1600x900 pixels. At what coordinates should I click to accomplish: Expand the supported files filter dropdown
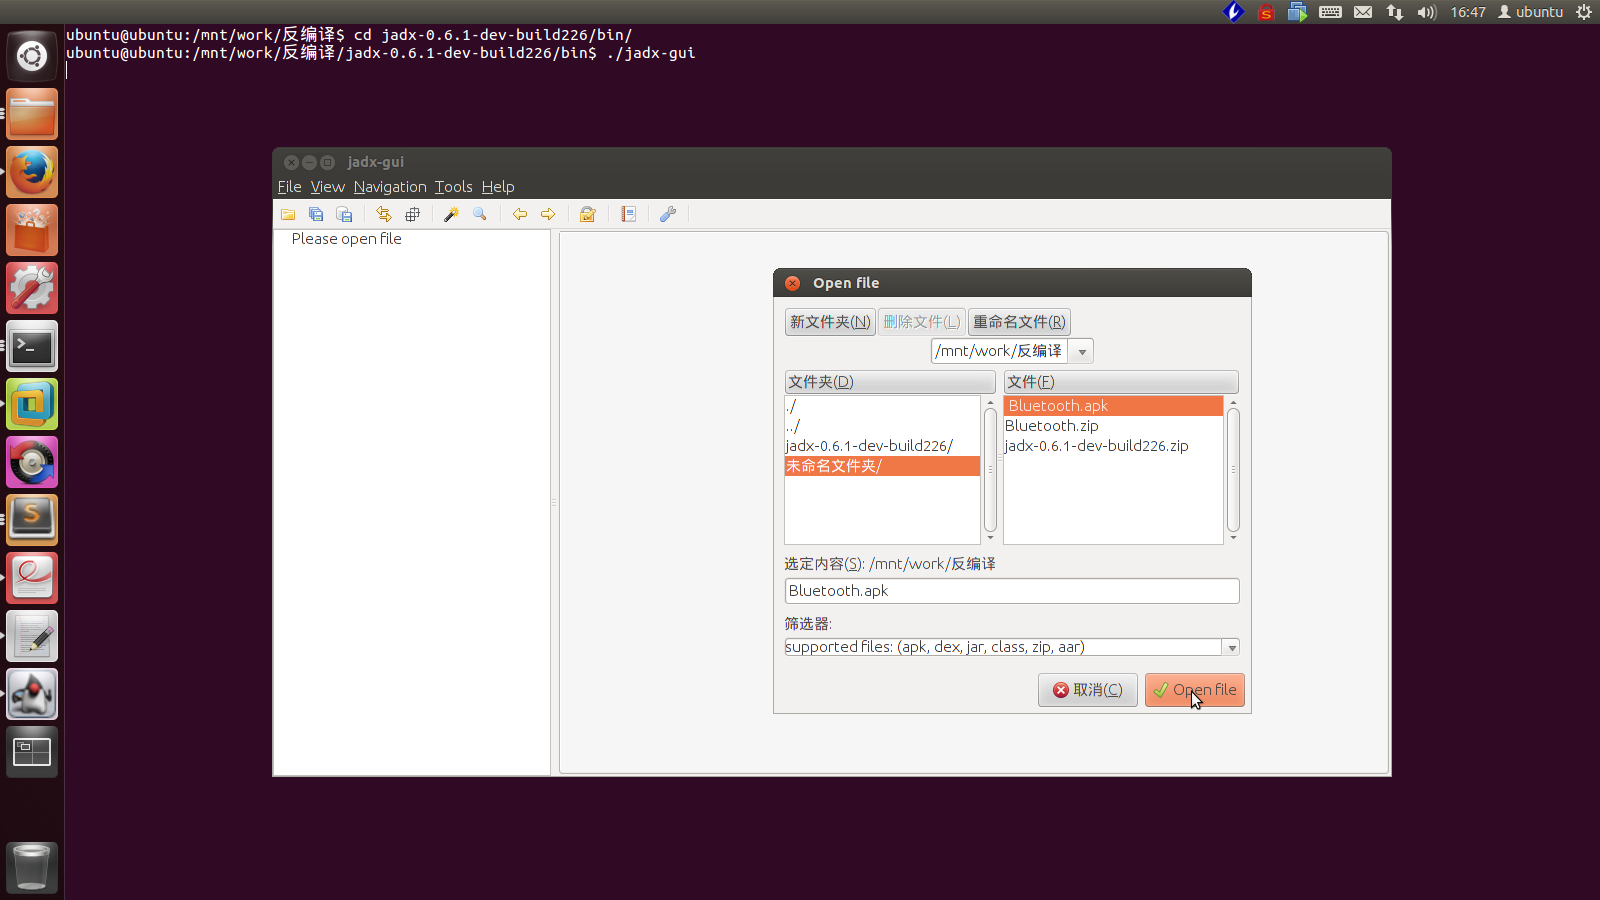pos(1232,648)
